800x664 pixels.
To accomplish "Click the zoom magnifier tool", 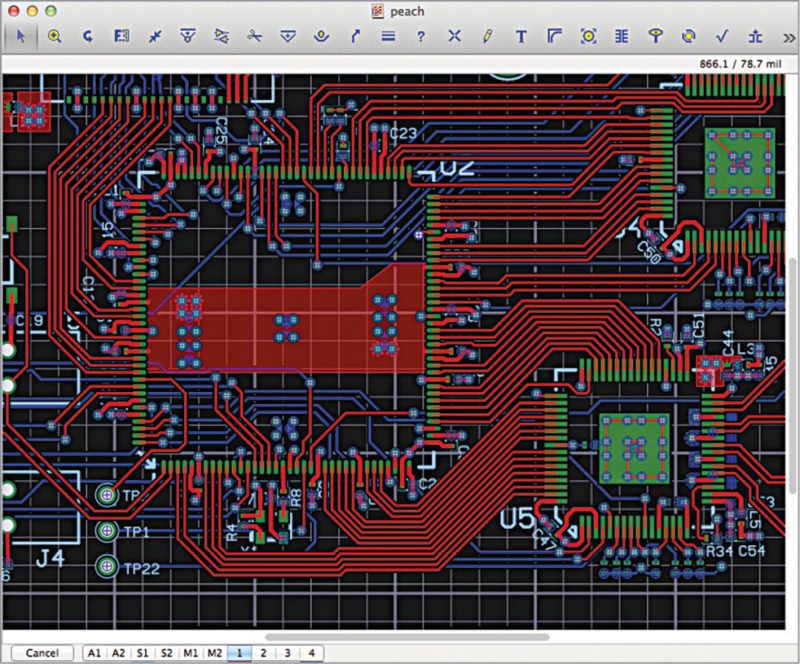I will (54, 37).
